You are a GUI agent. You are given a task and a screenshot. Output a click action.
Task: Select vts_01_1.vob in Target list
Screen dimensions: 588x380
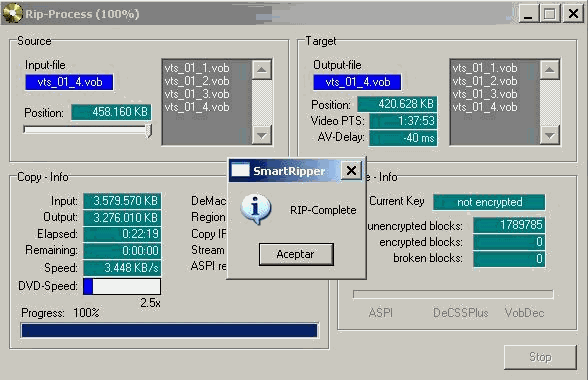click(484, 68)
